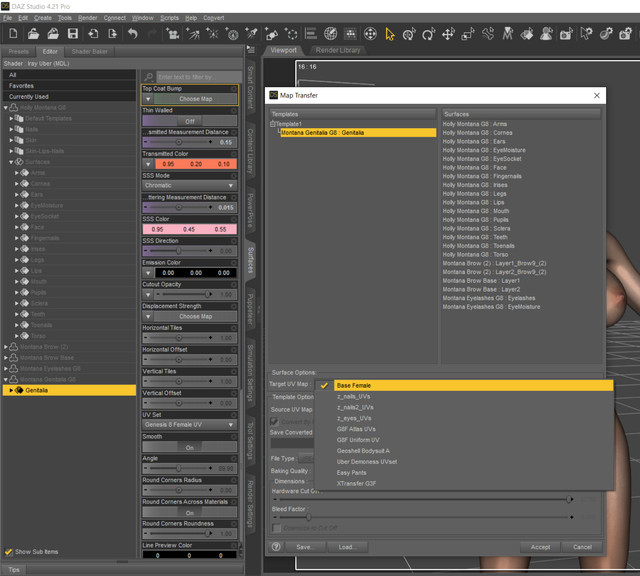Click the Save floppy disk icon
Viewport: 640px width, 576px height.
(x=73, y=34)
